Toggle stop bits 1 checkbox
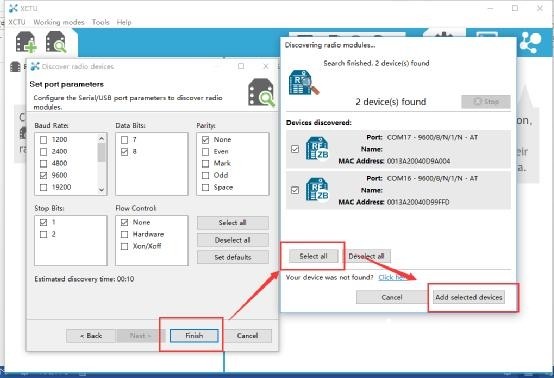554x378 pixels. pyautogui.click(x=43, y=222)
